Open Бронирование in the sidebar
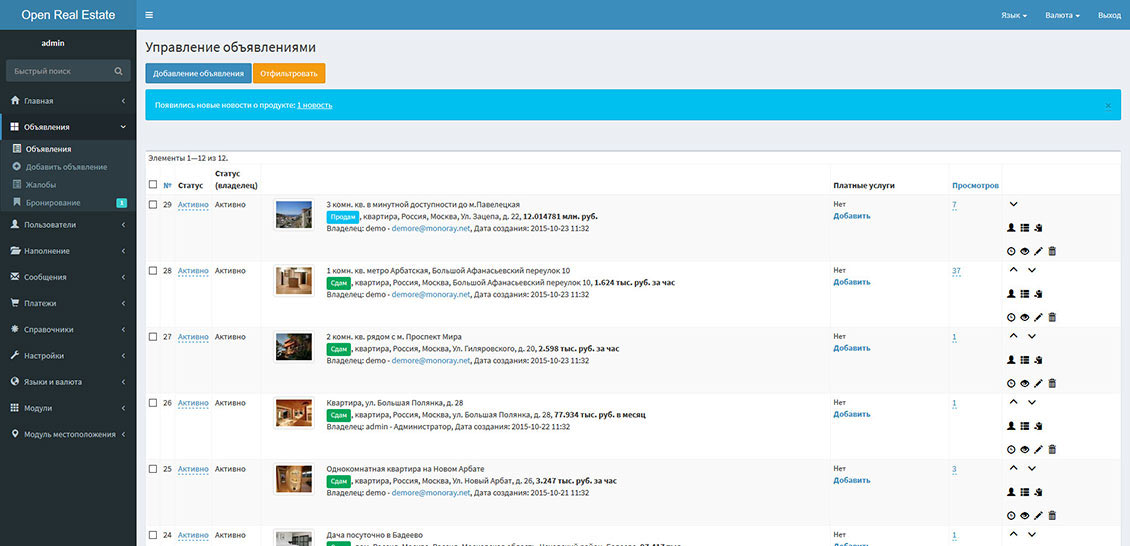The width and height of the screenshot is (1130, 546). tap(53, 203)
